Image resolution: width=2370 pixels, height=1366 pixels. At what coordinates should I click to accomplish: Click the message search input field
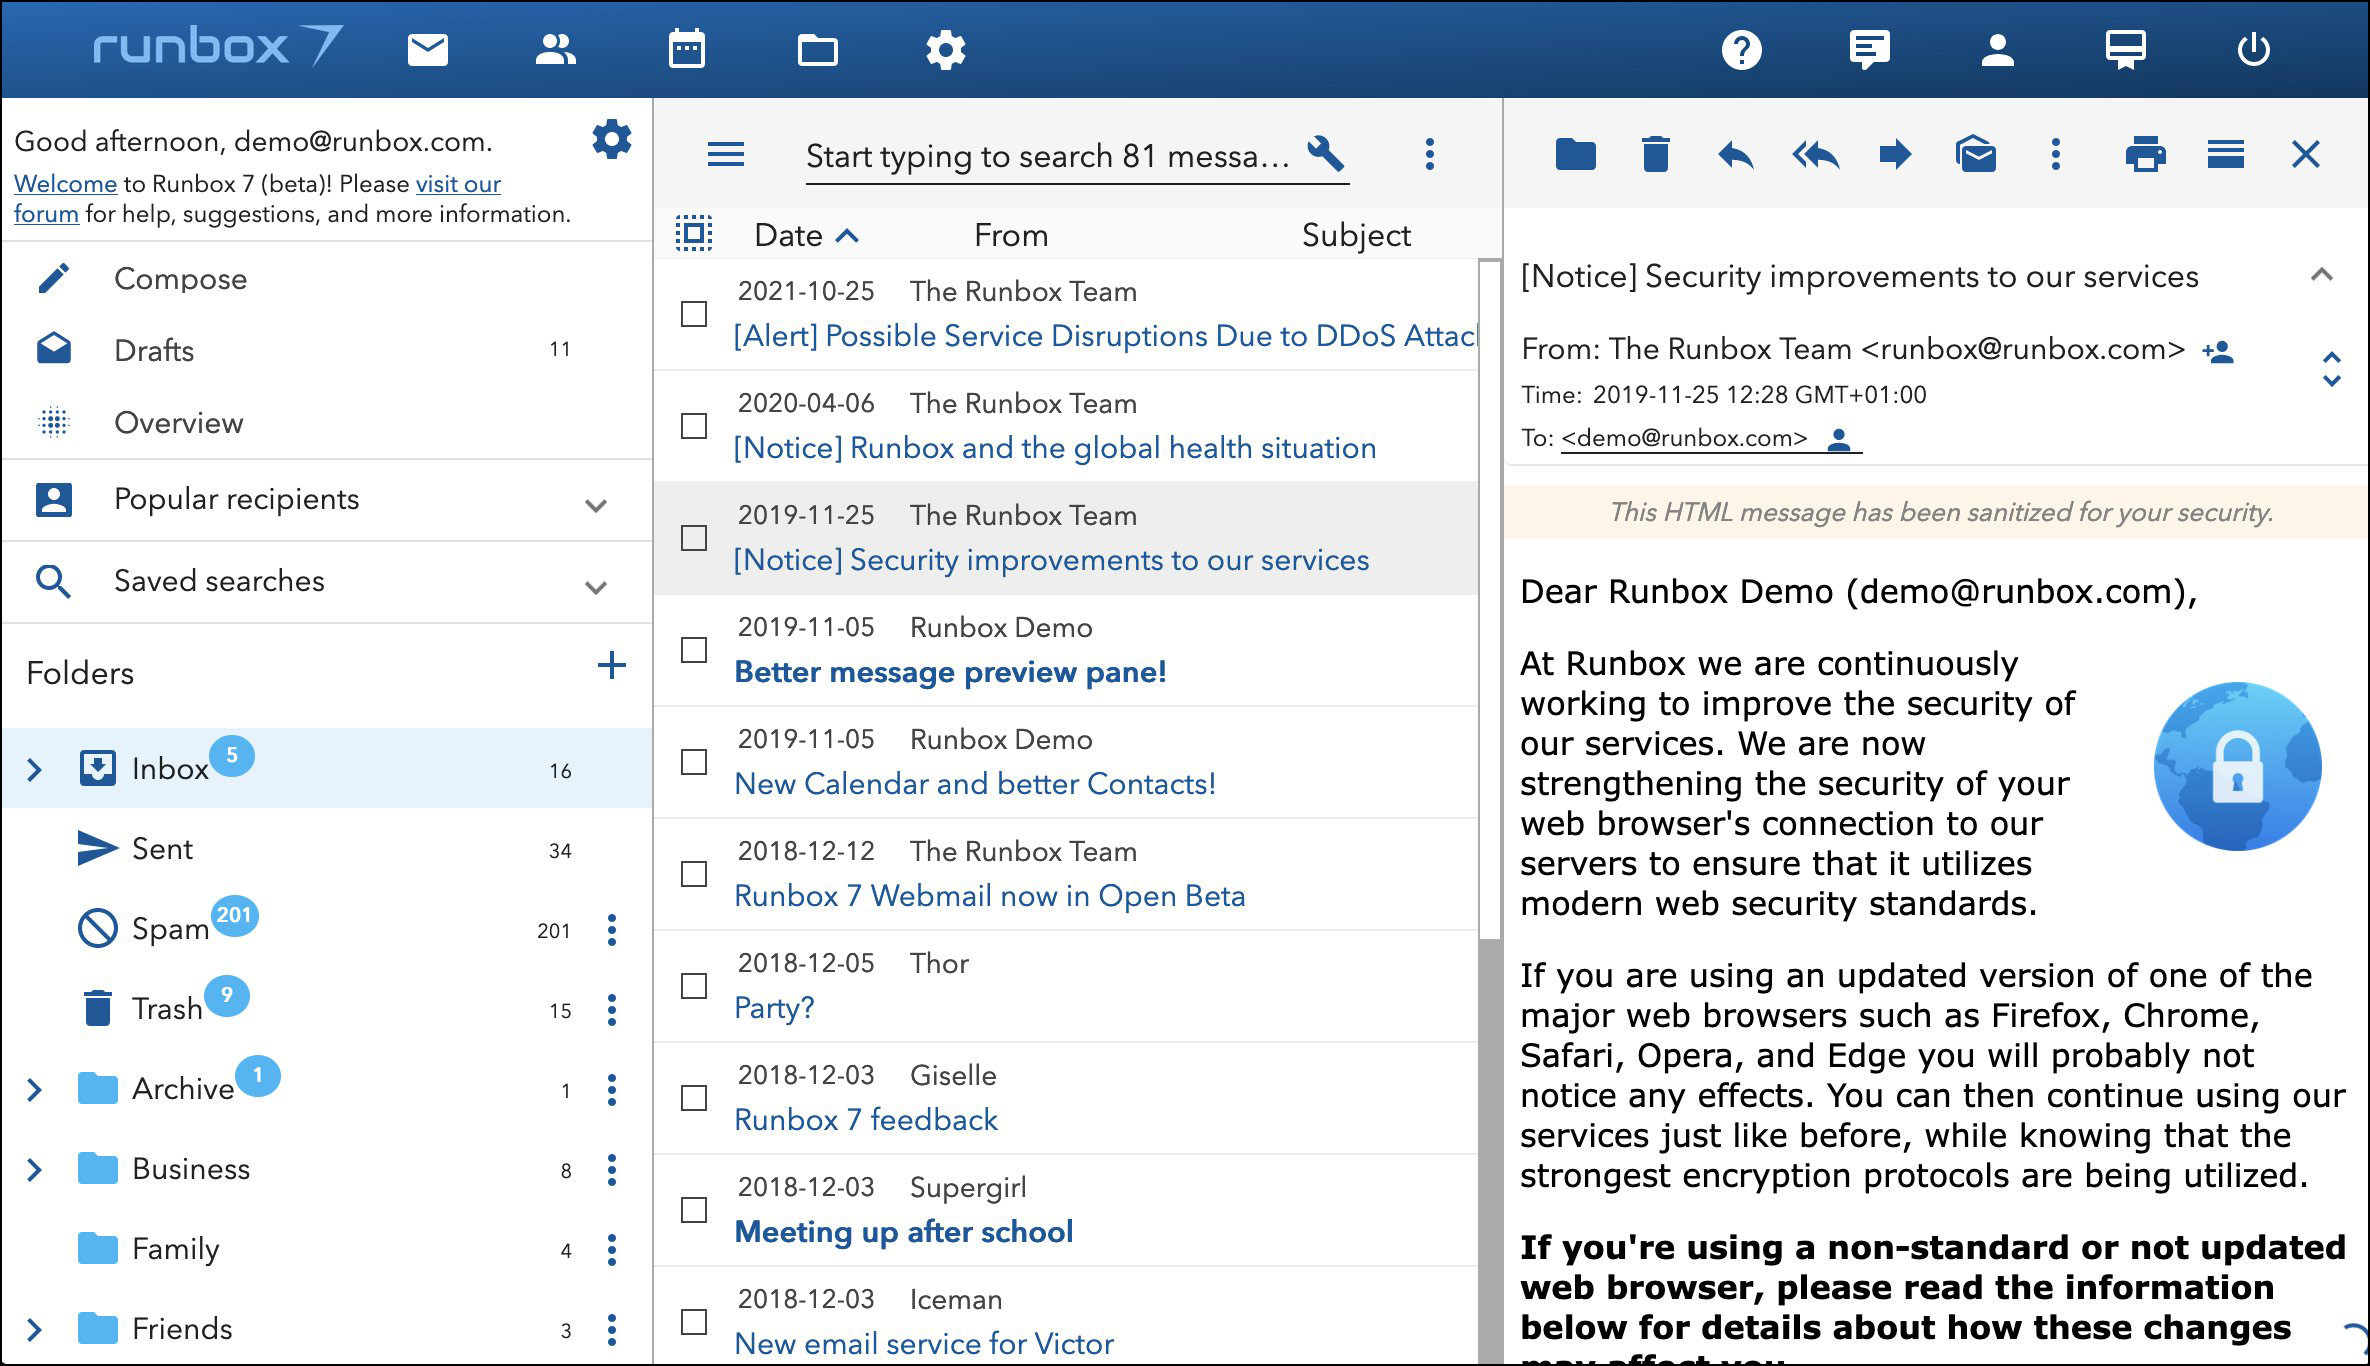[x=1050, y=156]
